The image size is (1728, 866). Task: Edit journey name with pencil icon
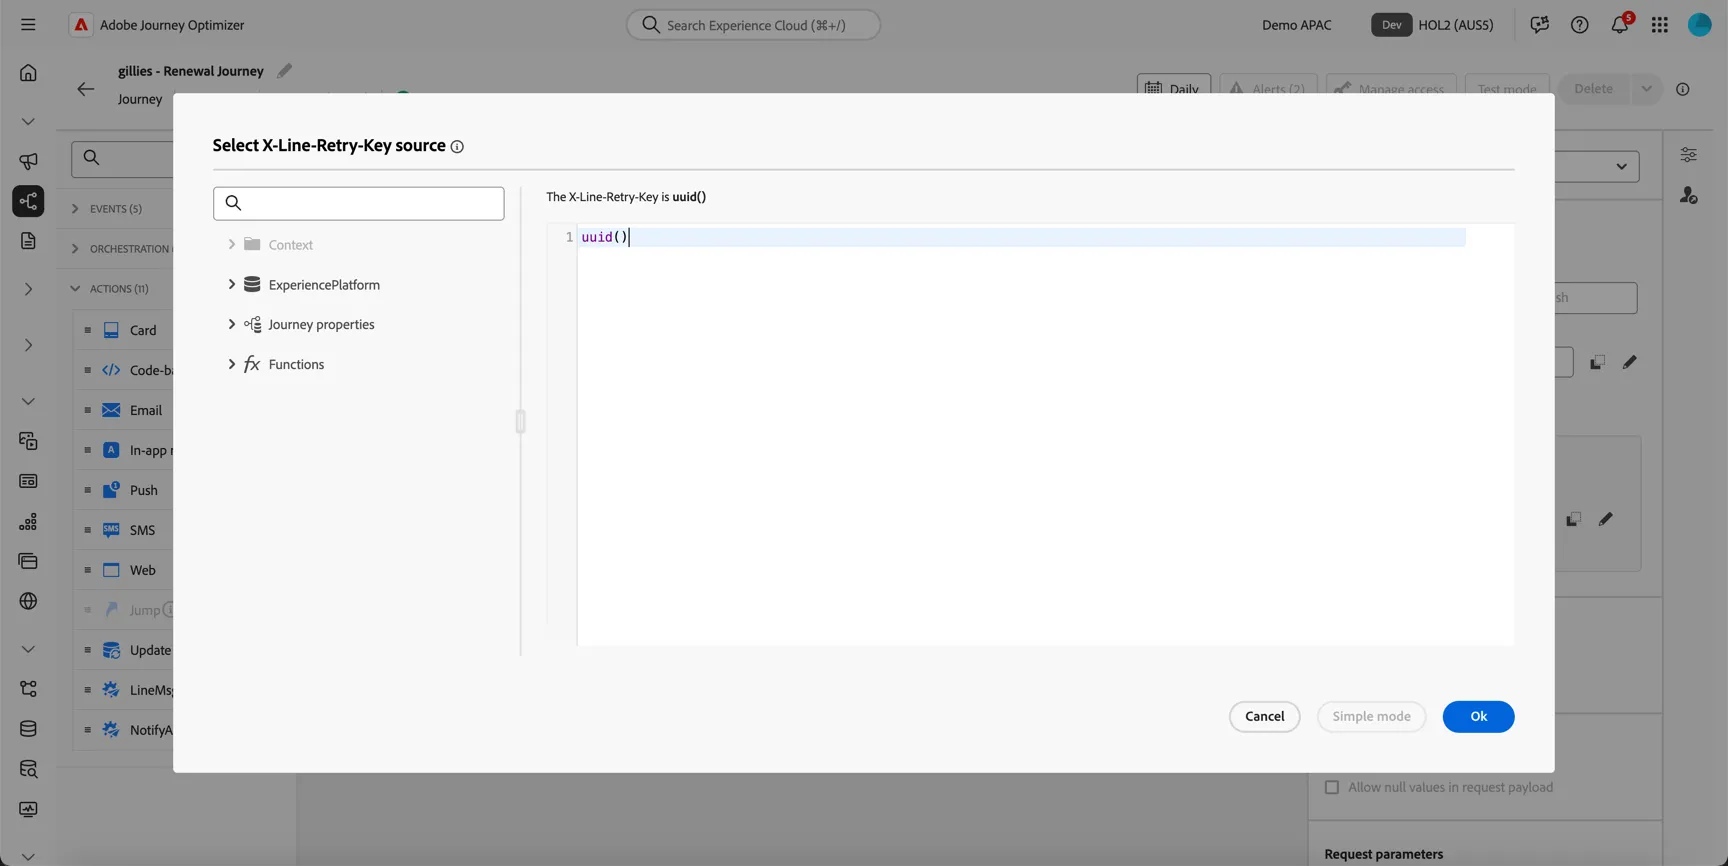[x=285, y=71]
